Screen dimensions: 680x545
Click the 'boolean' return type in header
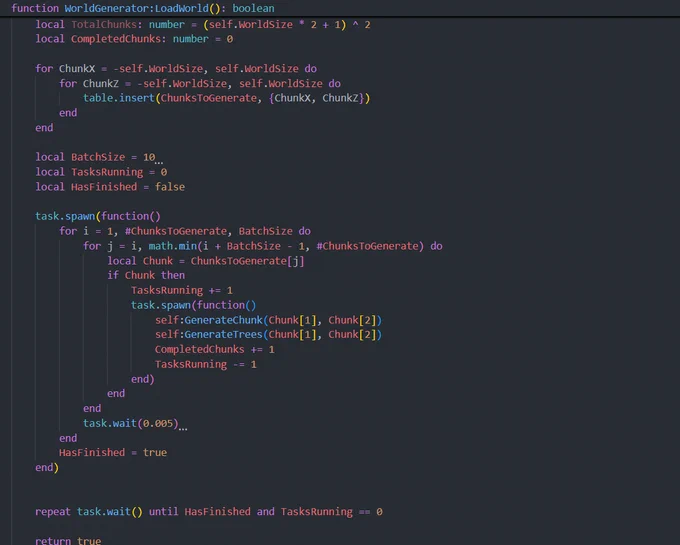(x=253, y=8)
